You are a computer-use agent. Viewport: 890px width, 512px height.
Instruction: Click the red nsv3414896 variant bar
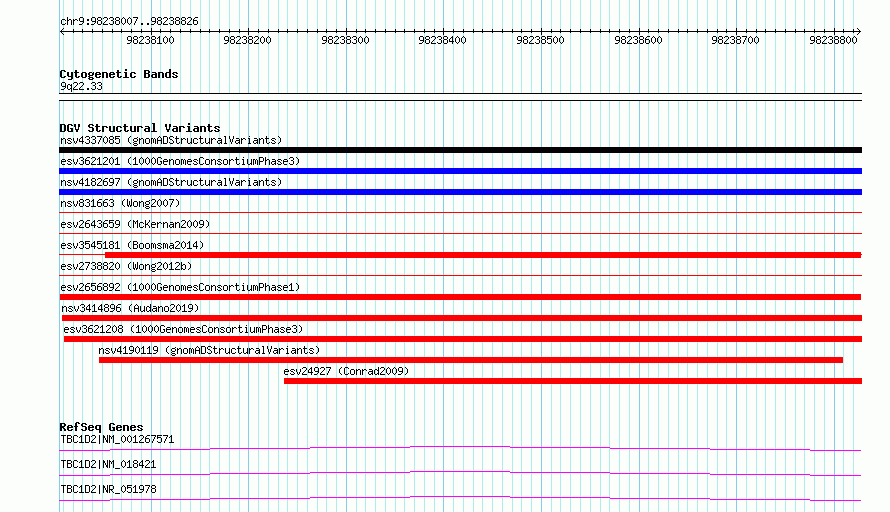click(x=461, y=318)
